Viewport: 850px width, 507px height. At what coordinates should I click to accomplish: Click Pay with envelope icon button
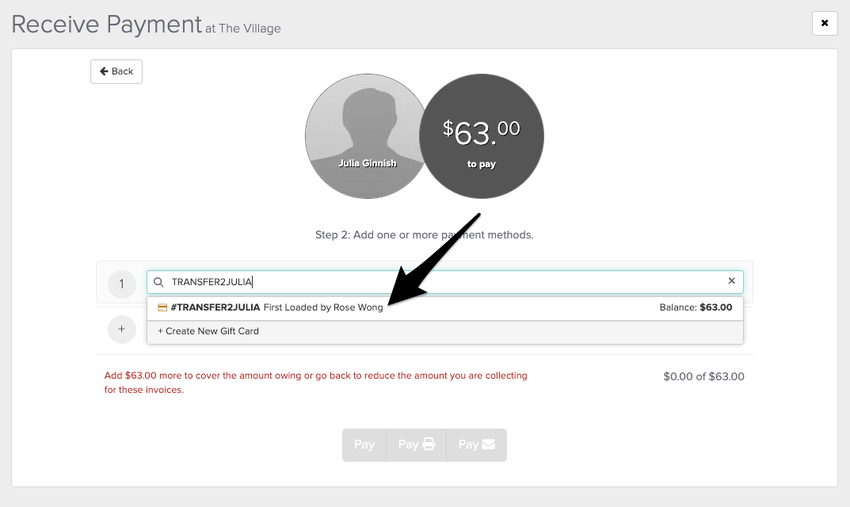[x=476, y=445]
